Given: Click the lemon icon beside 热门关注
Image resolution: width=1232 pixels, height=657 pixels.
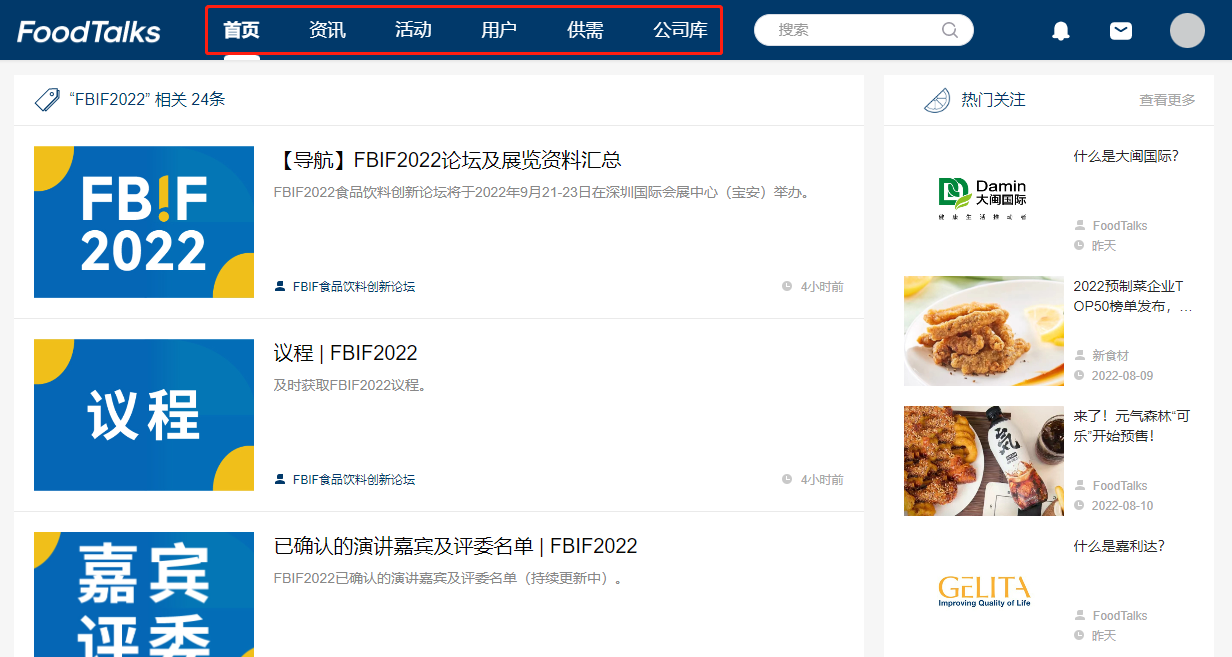Looking at the screenshot, I should pyautogui.click(x=937, y=100).
